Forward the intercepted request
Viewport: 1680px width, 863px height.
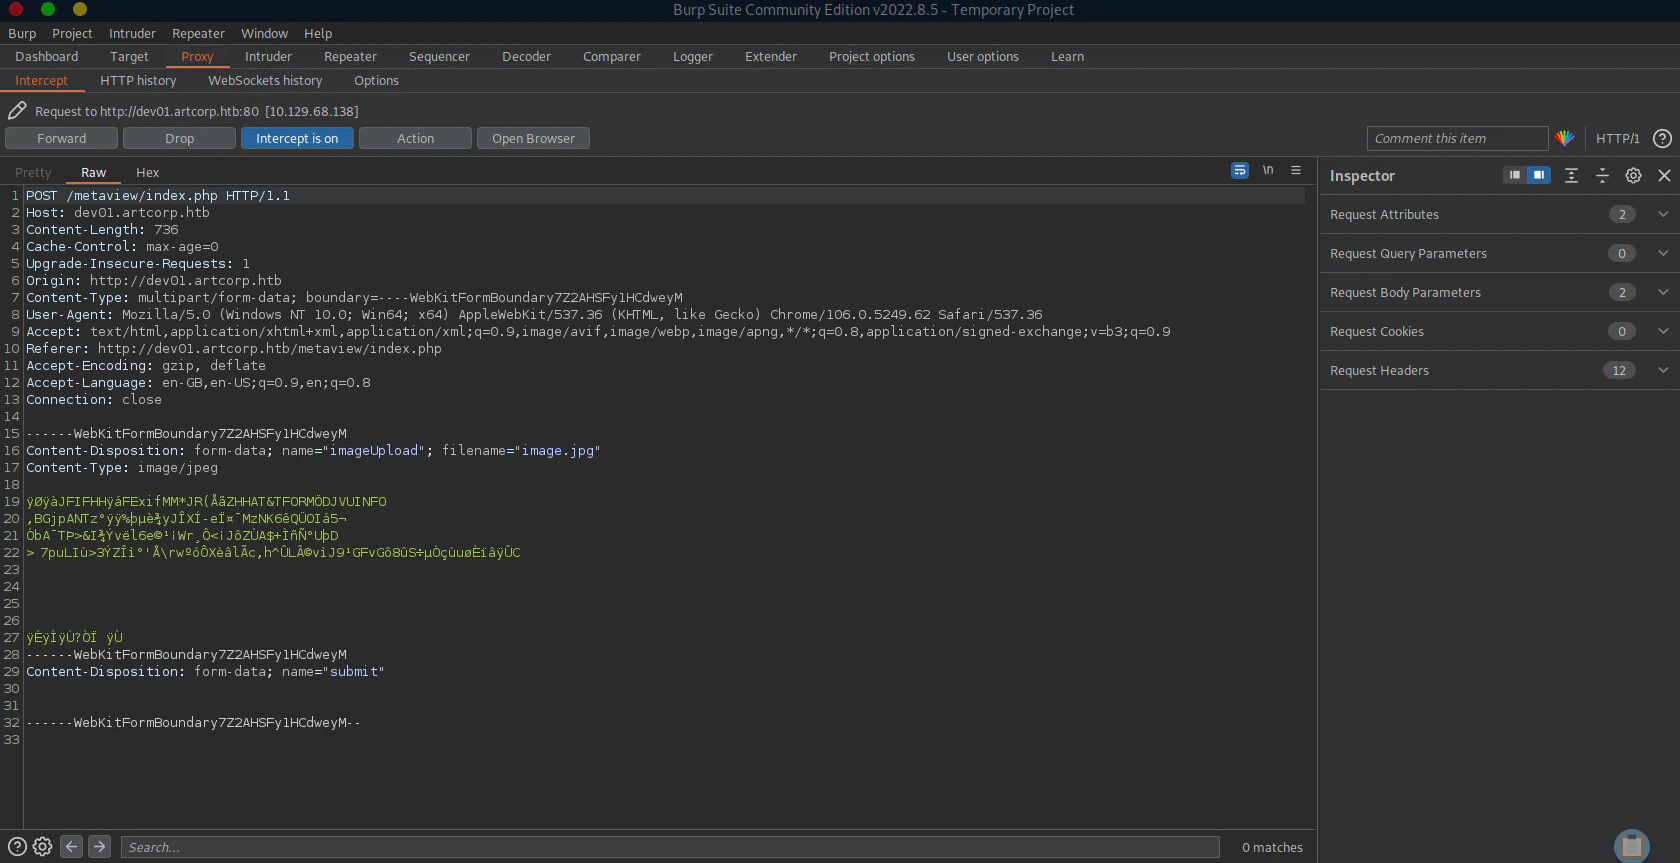point(62,139)
